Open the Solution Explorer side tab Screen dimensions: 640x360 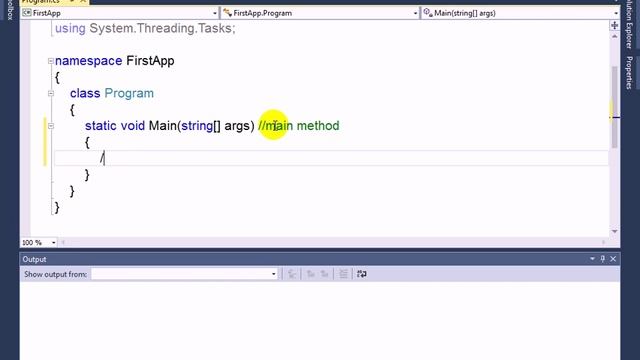629,24
